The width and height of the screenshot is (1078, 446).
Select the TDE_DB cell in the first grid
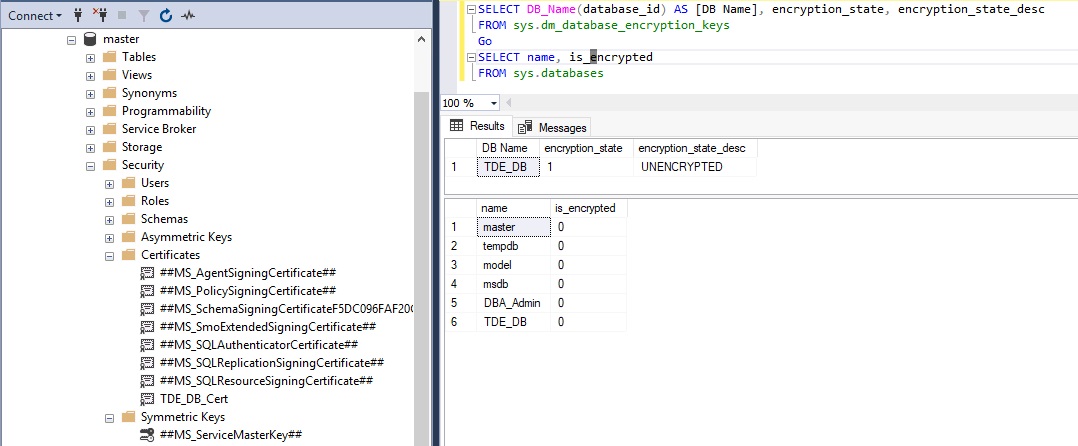point(508,167)
